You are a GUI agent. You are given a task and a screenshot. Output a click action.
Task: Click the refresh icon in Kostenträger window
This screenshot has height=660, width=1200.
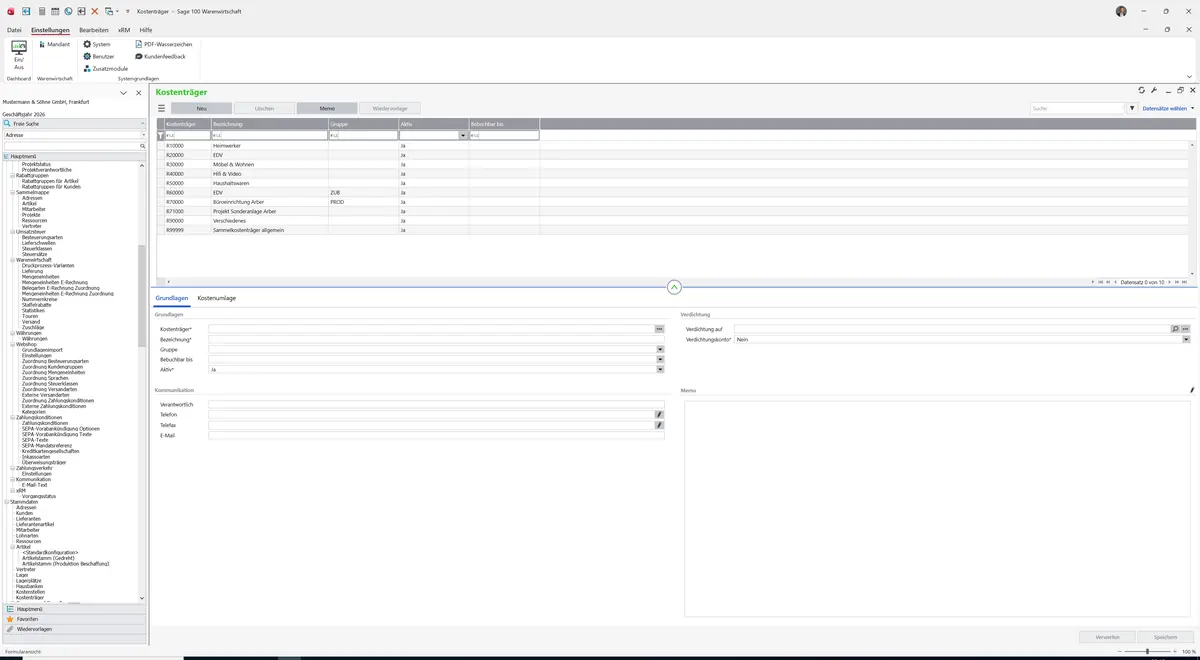coord(1141,90)
